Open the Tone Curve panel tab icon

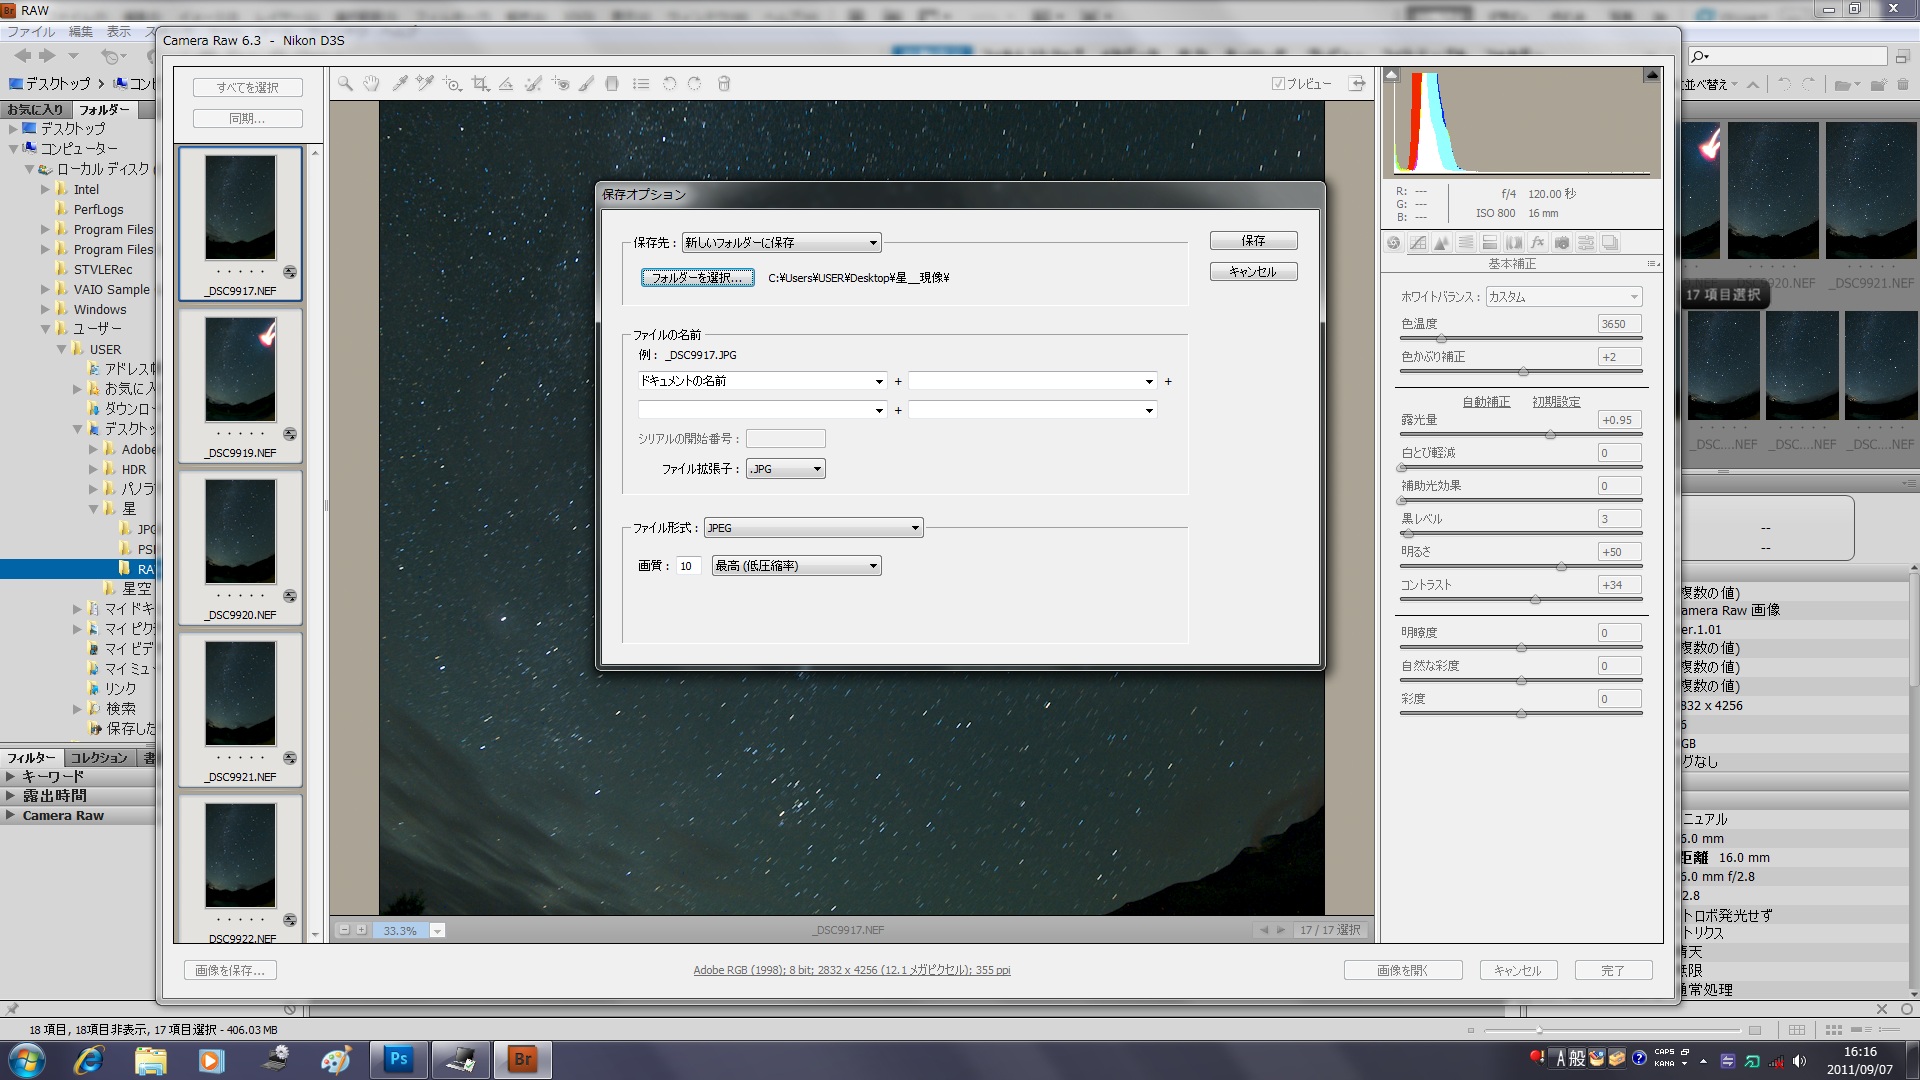pyautogui.click(x=1417, y=243)
